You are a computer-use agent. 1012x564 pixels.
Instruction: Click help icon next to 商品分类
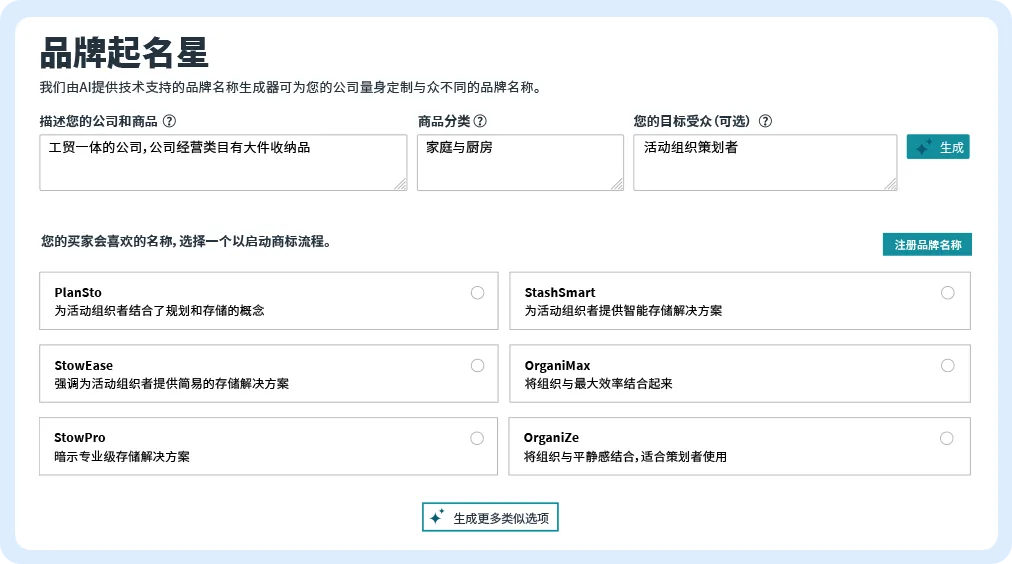tap(480, 121)
